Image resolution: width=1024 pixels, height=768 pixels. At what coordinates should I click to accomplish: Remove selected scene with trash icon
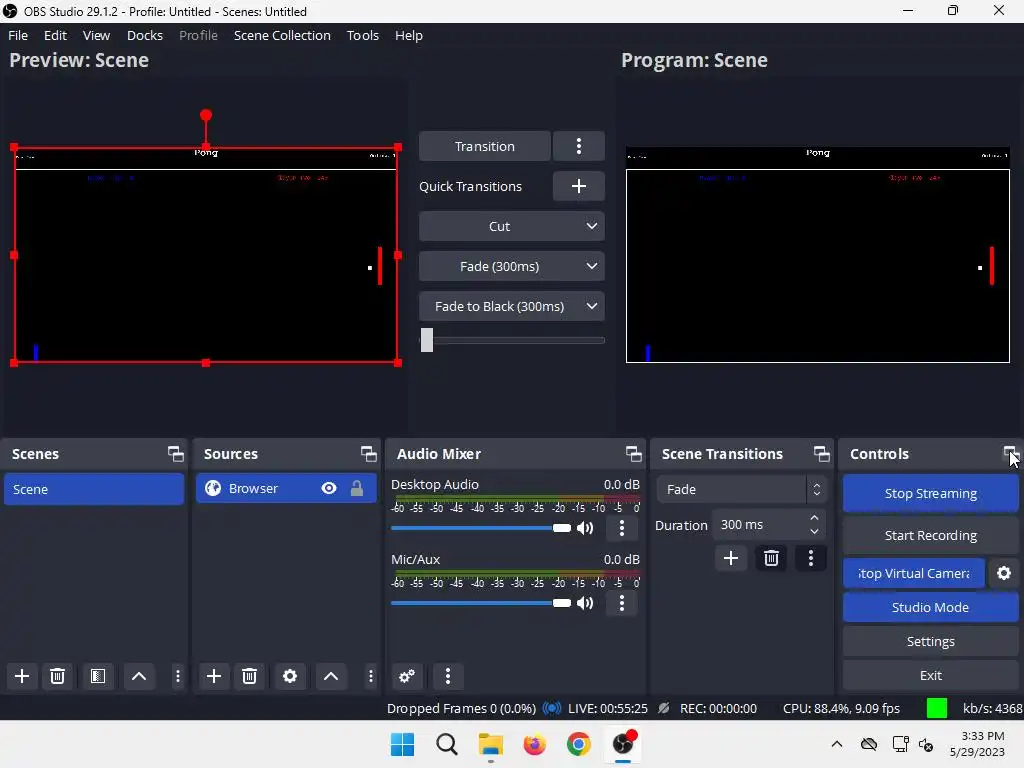(57, 676)
